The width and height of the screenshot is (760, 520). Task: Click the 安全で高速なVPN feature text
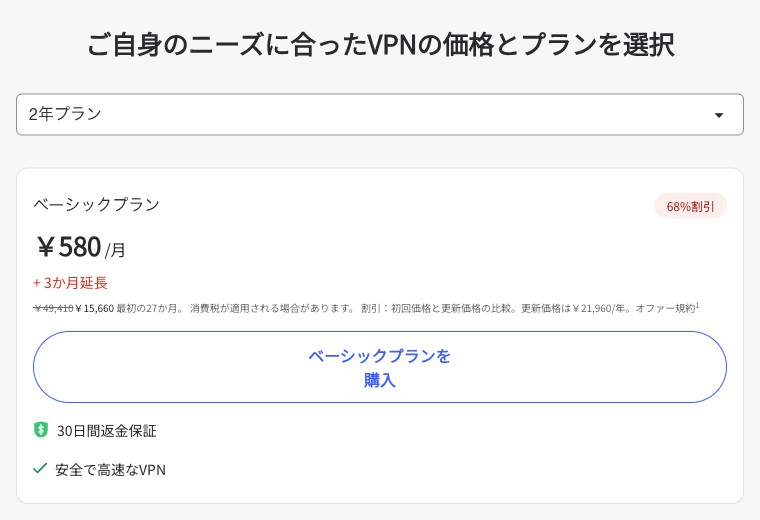[111, 470]
